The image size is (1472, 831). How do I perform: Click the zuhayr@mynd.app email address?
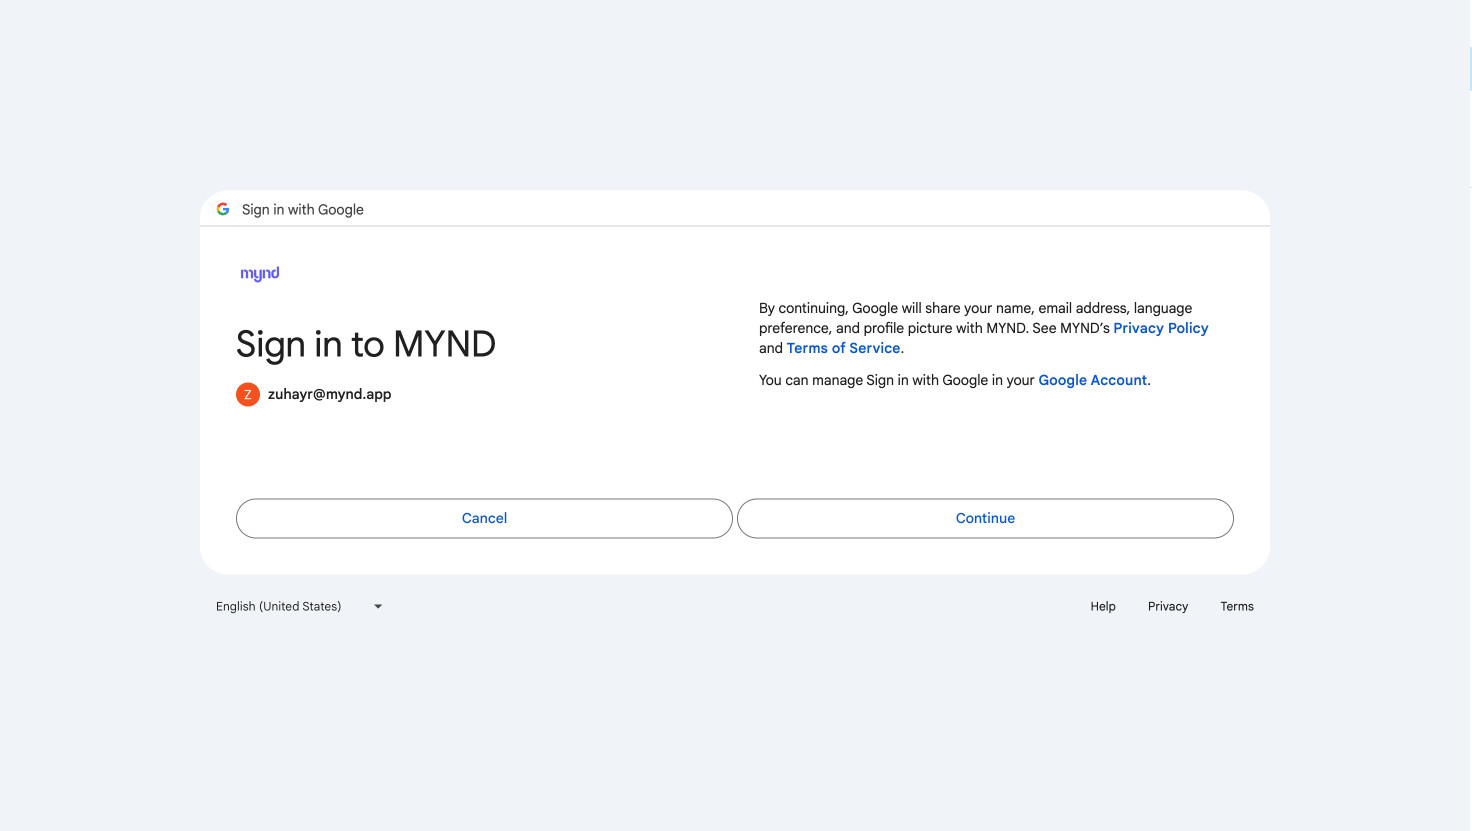coord(330,394)
